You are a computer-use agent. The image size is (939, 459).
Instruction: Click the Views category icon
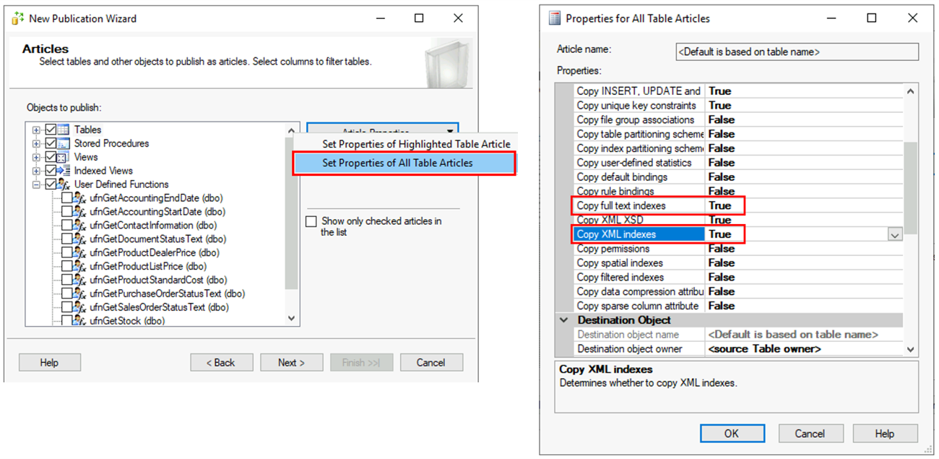tap(63, 157)
